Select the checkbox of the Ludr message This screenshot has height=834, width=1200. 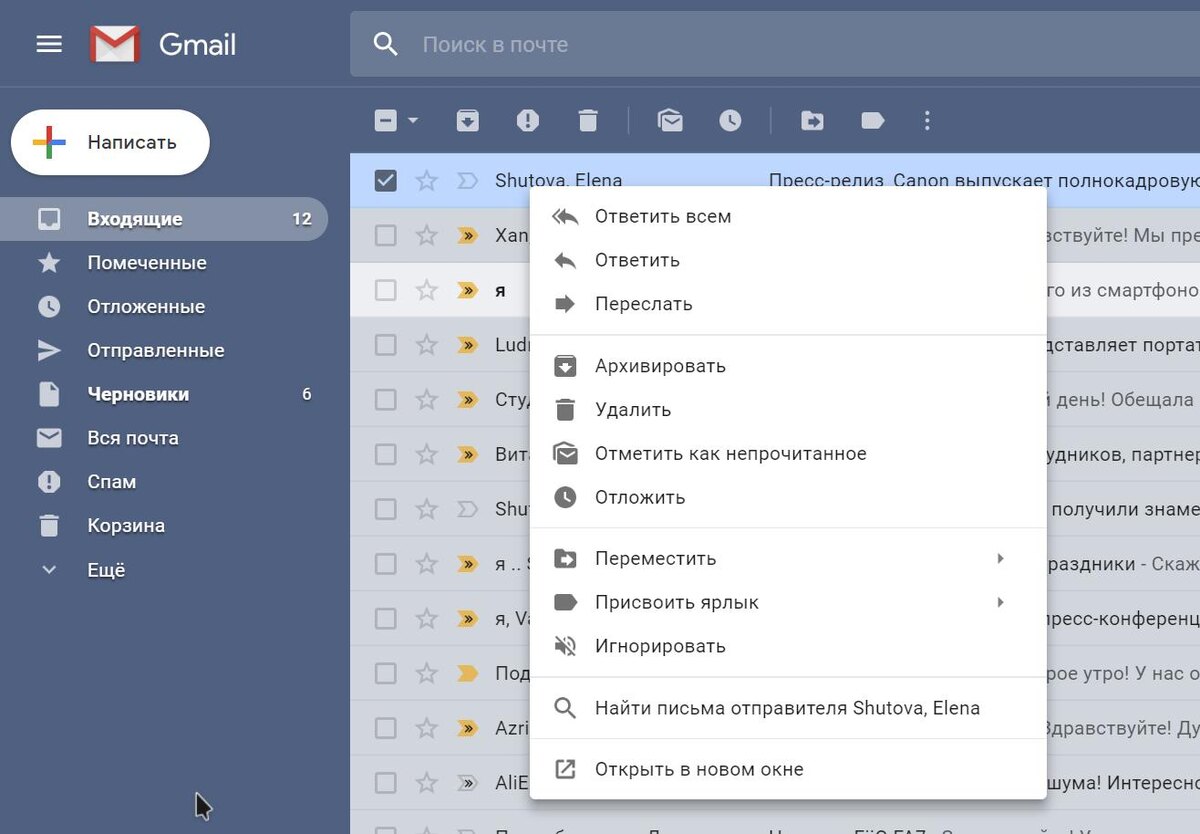coord(385,345)
